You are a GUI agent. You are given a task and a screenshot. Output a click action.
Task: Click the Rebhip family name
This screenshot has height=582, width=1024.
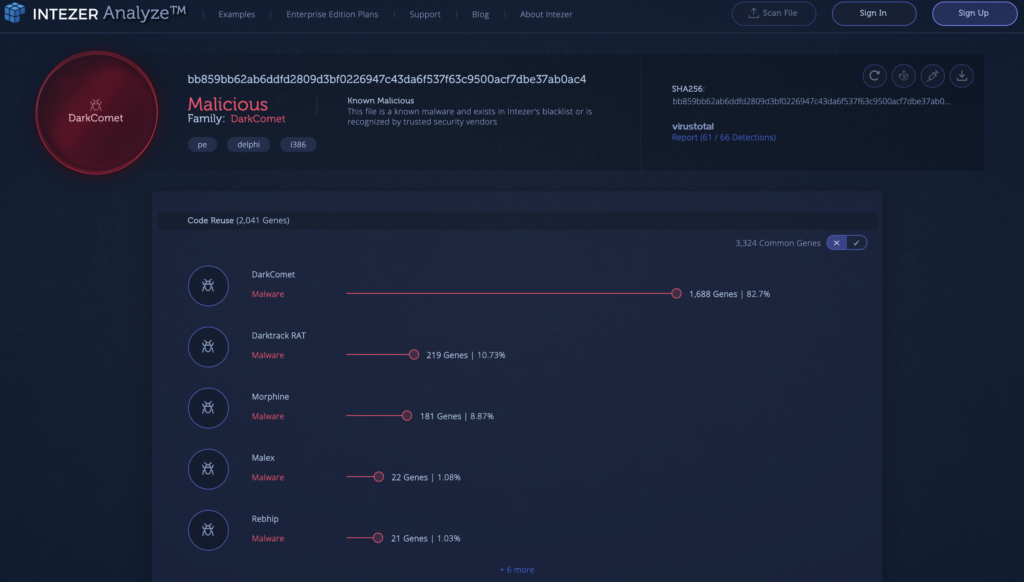(x=265, y=519)
